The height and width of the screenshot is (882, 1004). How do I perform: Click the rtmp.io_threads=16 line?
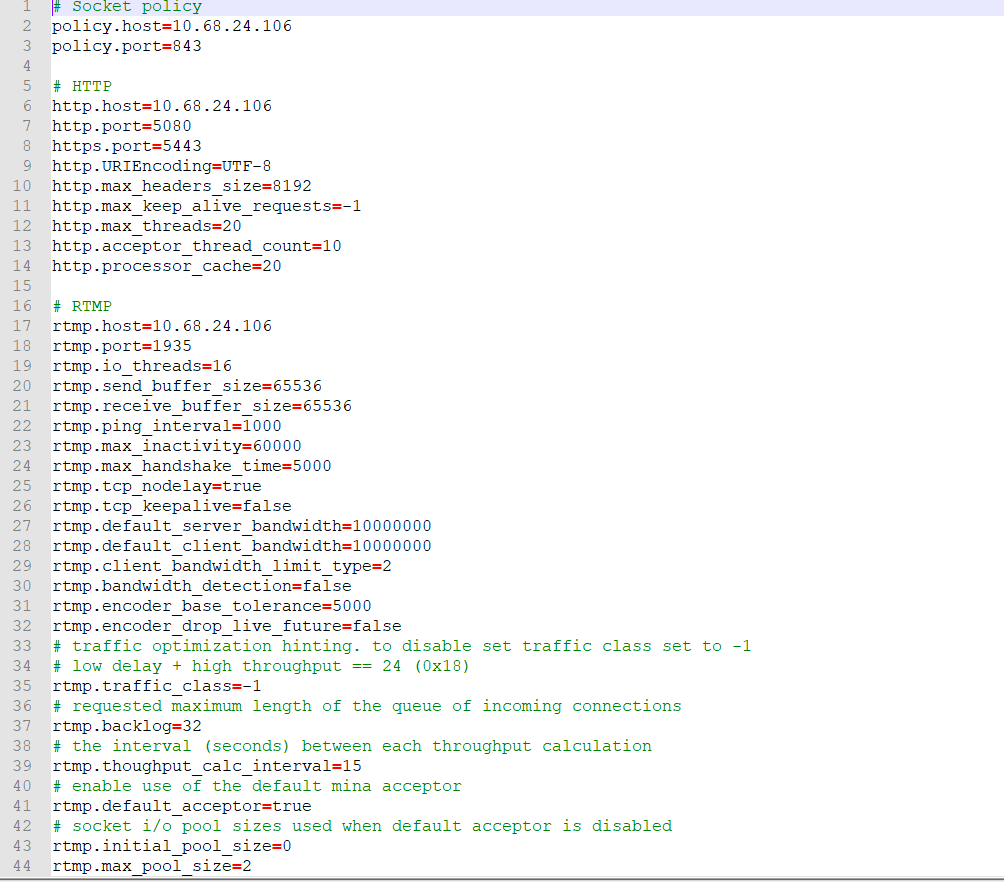[142, 366]
